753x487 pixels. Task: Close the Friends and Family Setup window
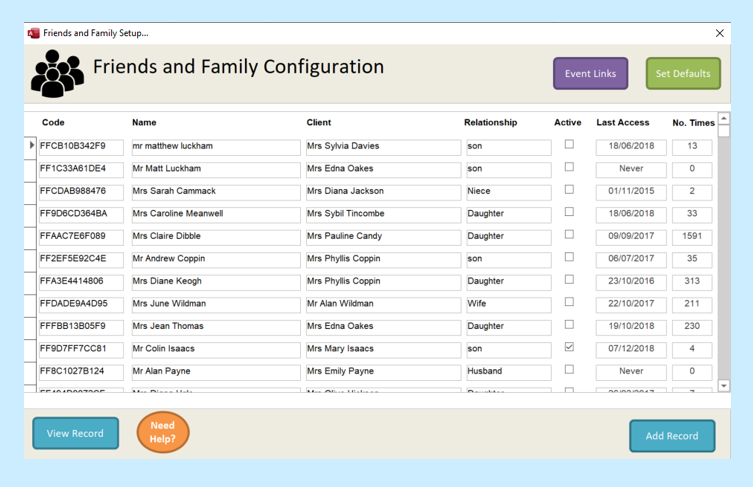tap(719, 33)
